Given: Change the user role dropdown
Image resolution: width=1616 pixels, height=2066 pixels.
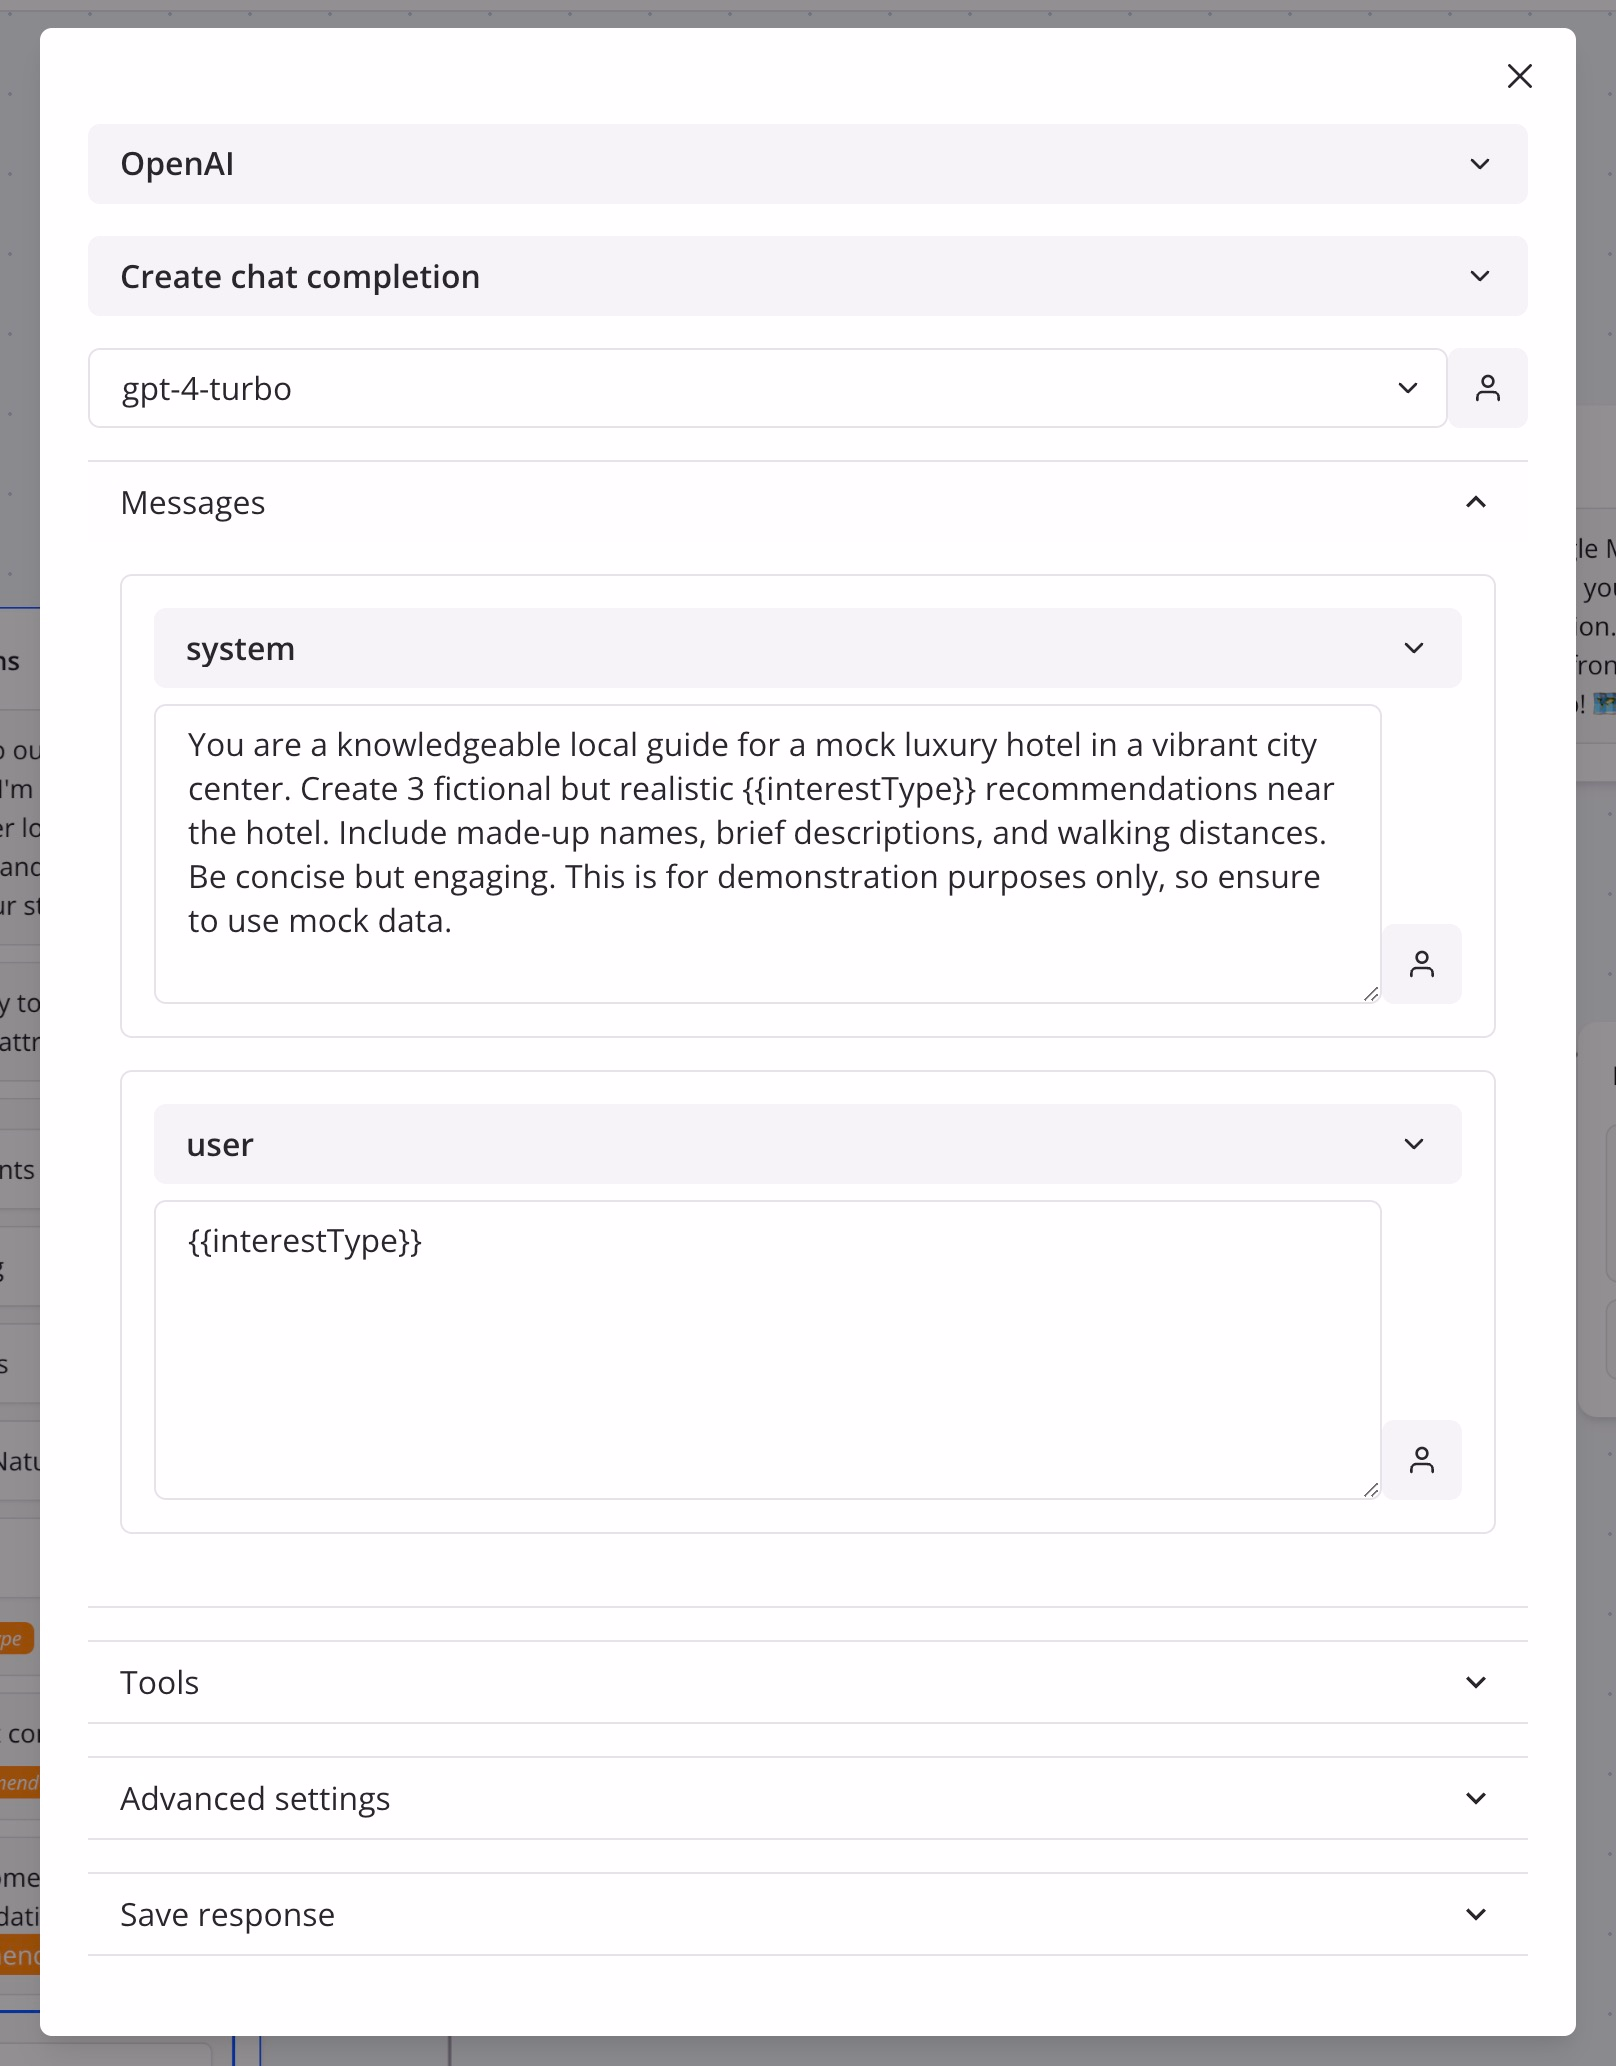Looking at the screenshot, I should coord(807,1144).
